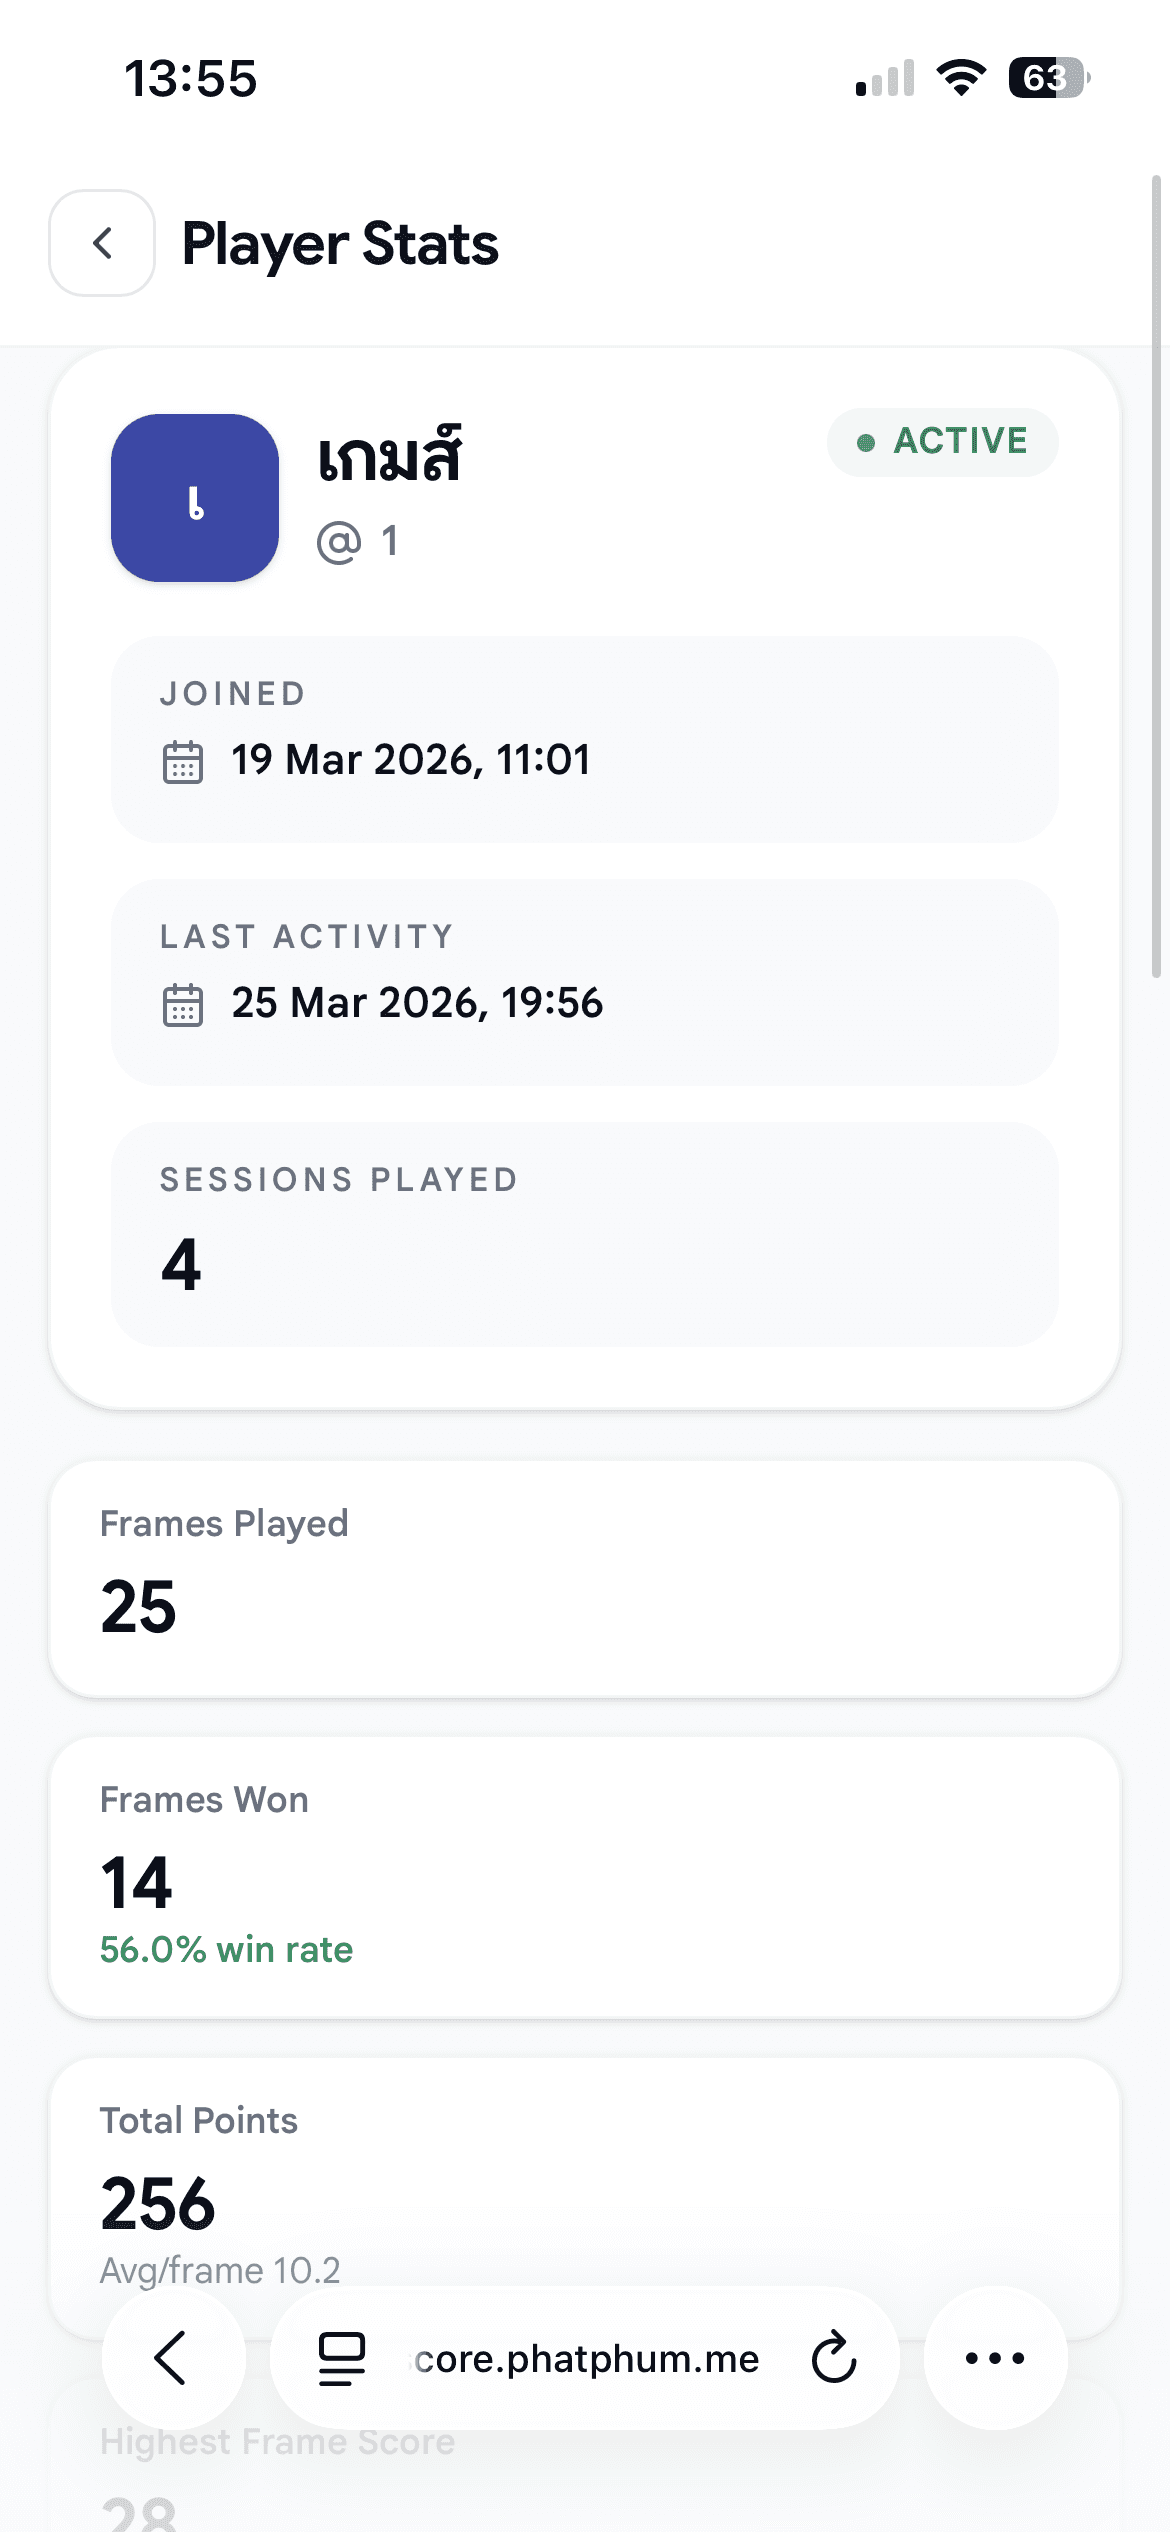Viewport: 1170px width, 2532px height.
Task: Open the browser three-dots more menu
Action: coord(995,2358)
